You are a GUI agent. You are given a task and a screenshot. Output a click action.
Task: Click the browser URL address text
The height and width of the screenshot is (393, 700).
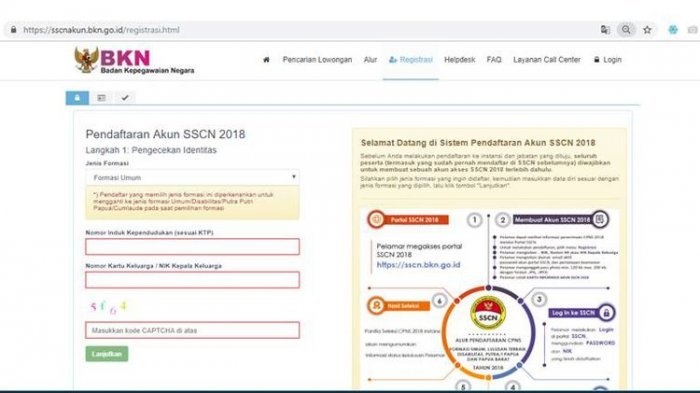tap(101, 30)
